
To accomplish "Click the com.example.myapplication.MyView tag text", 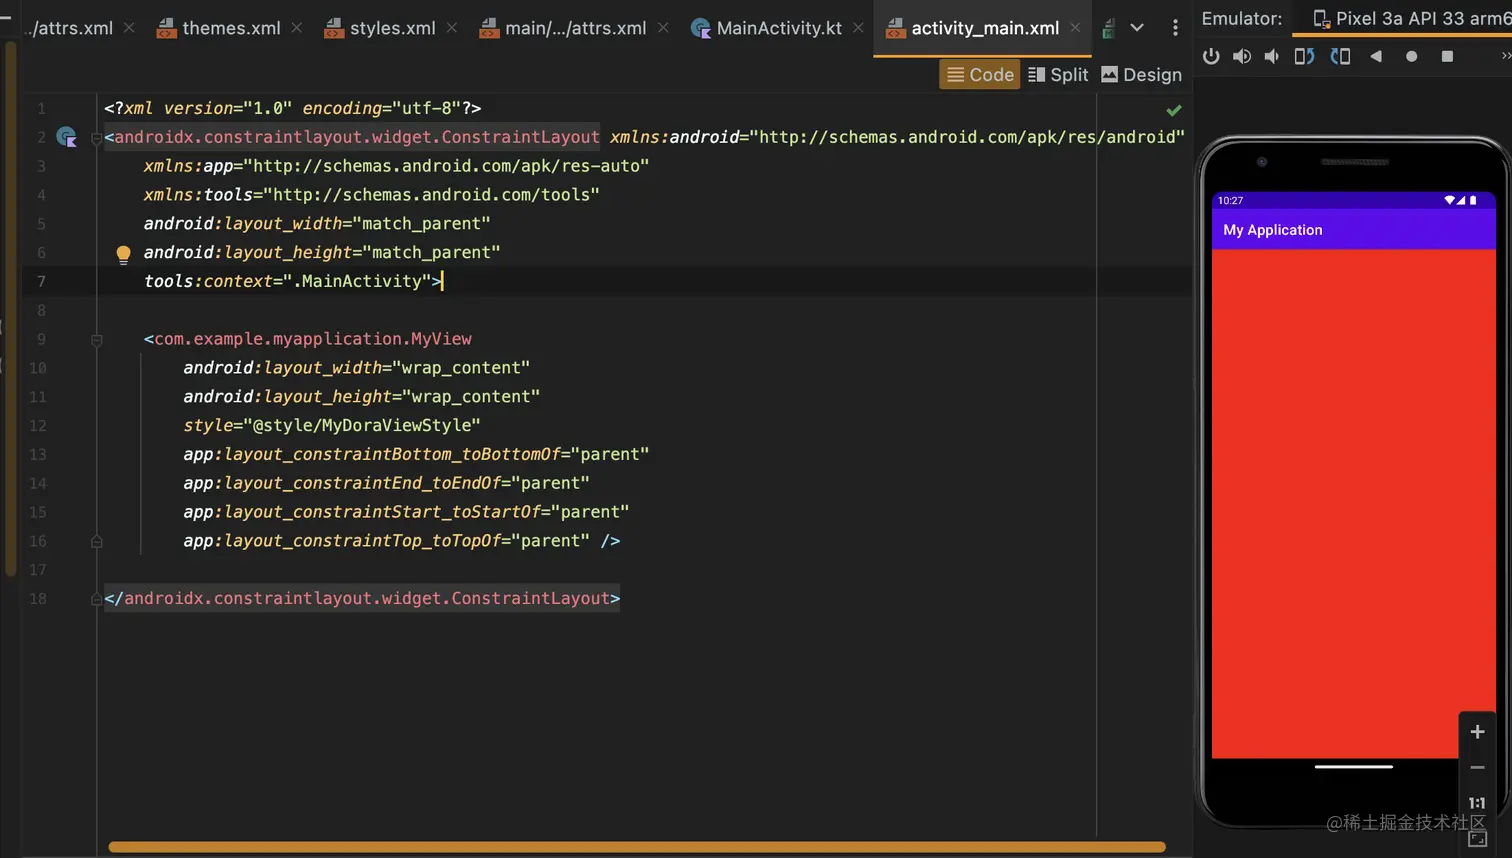I will point(313,339).
